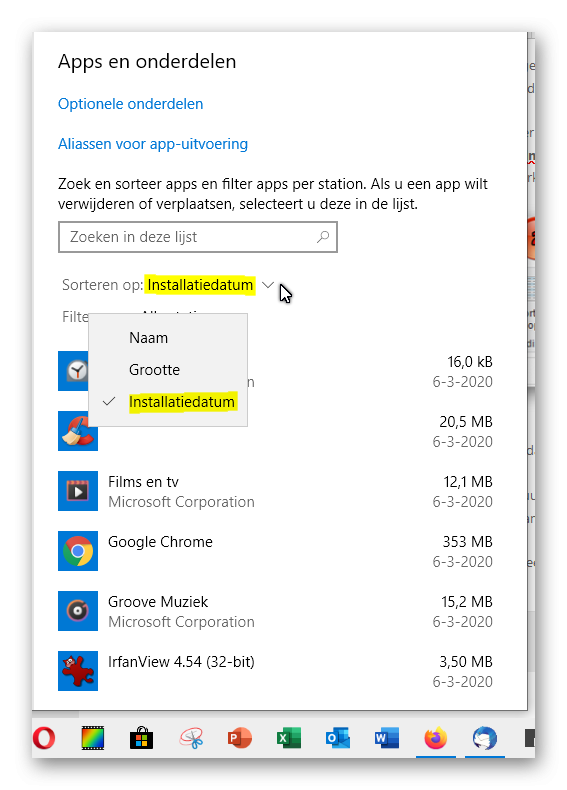Open Snipping Tool in taskbar

(191, 738)
